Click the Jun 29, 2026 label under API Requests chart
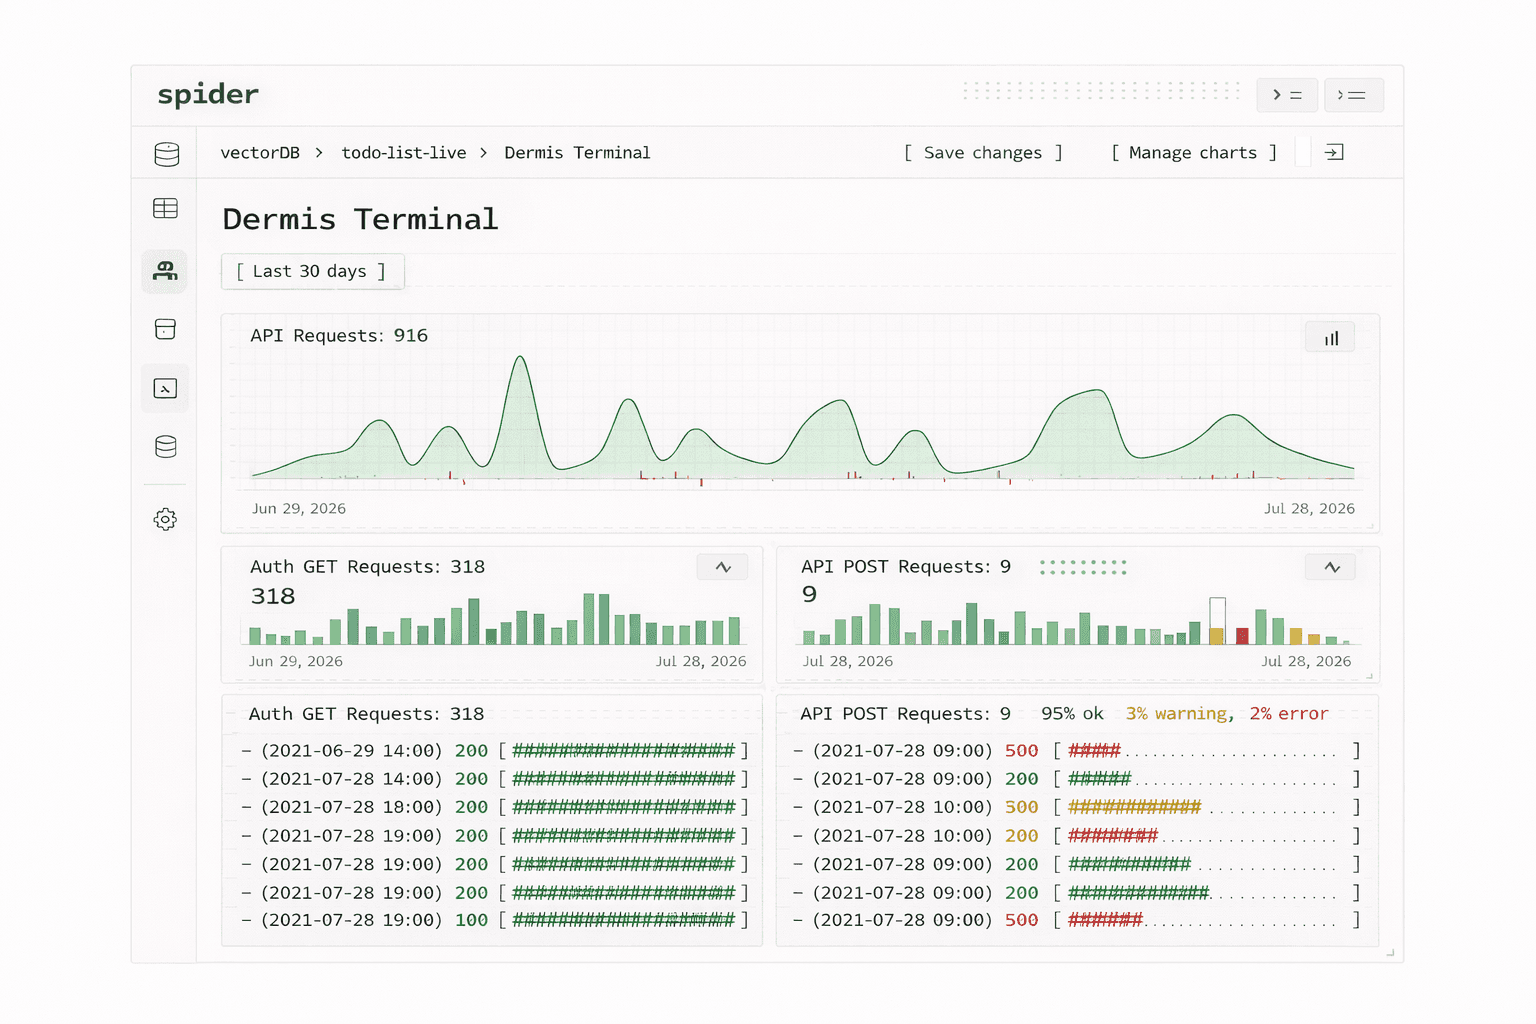Image resolution: width=1536 pixels, height=1024 pixels. click(x=299, y=509)
